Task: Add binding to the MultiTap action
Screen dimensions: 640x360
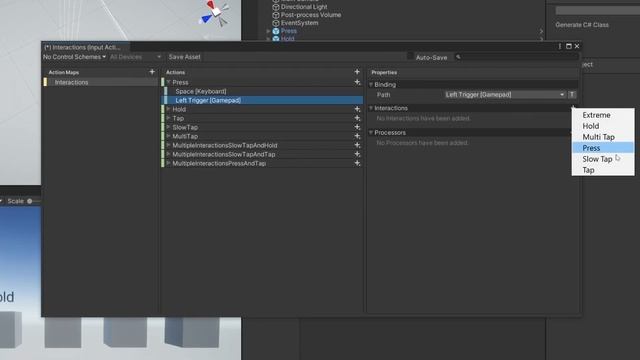Action: tap(357, 136)
